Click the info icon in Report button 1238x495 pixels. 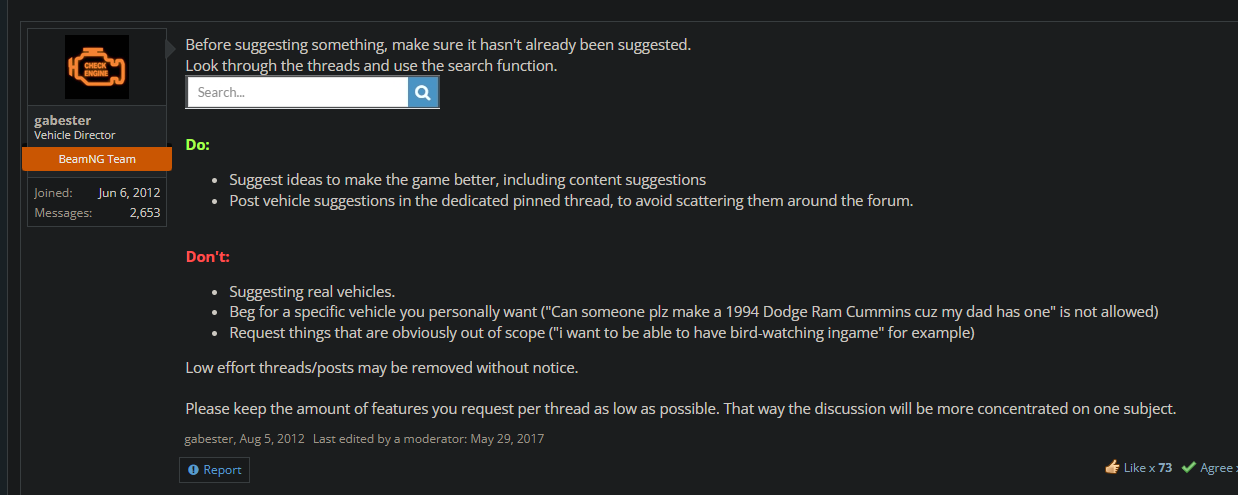point(193,470)
